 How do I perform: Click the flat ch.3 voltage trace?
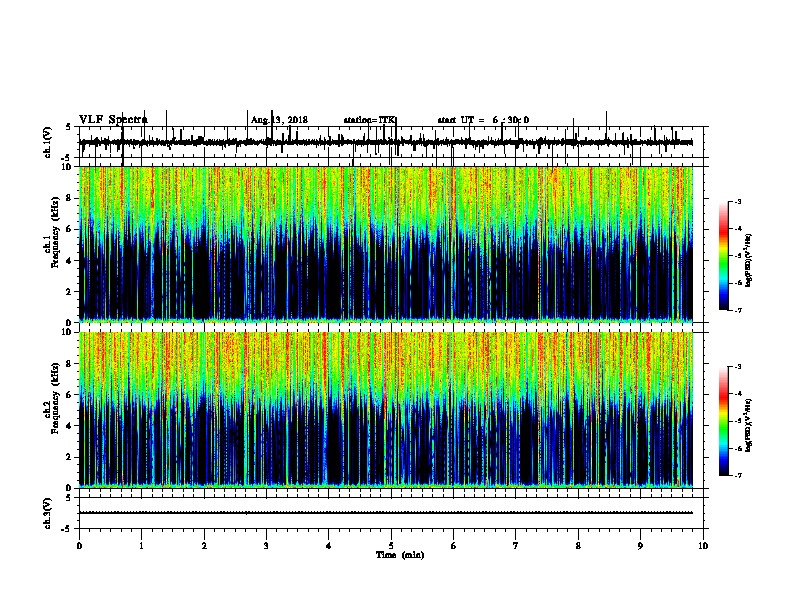click(x=386, y=513)
